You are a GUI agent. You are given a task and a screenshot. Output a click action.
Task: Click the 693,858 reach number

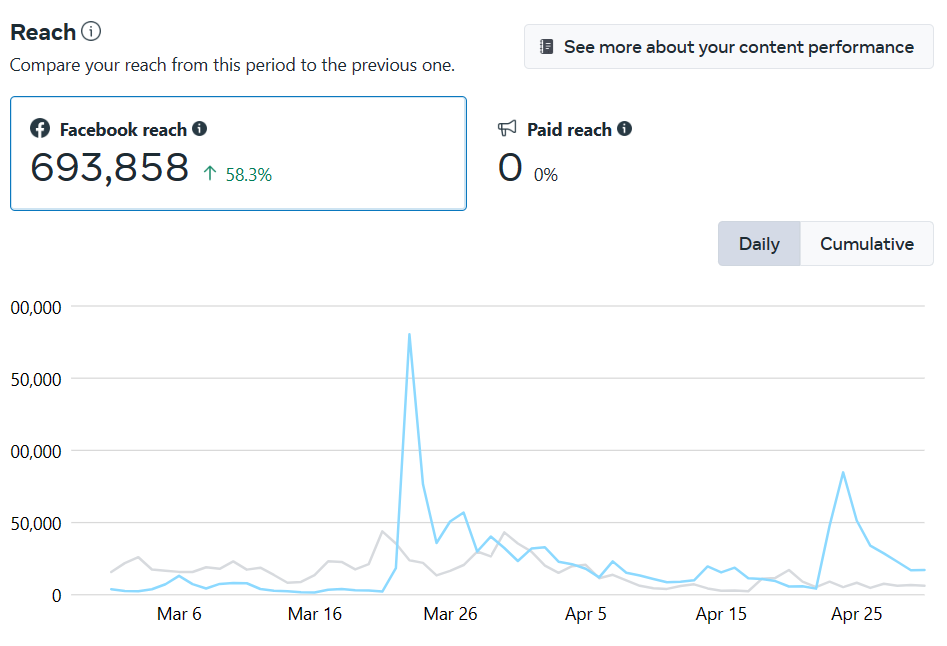point(110,168)
